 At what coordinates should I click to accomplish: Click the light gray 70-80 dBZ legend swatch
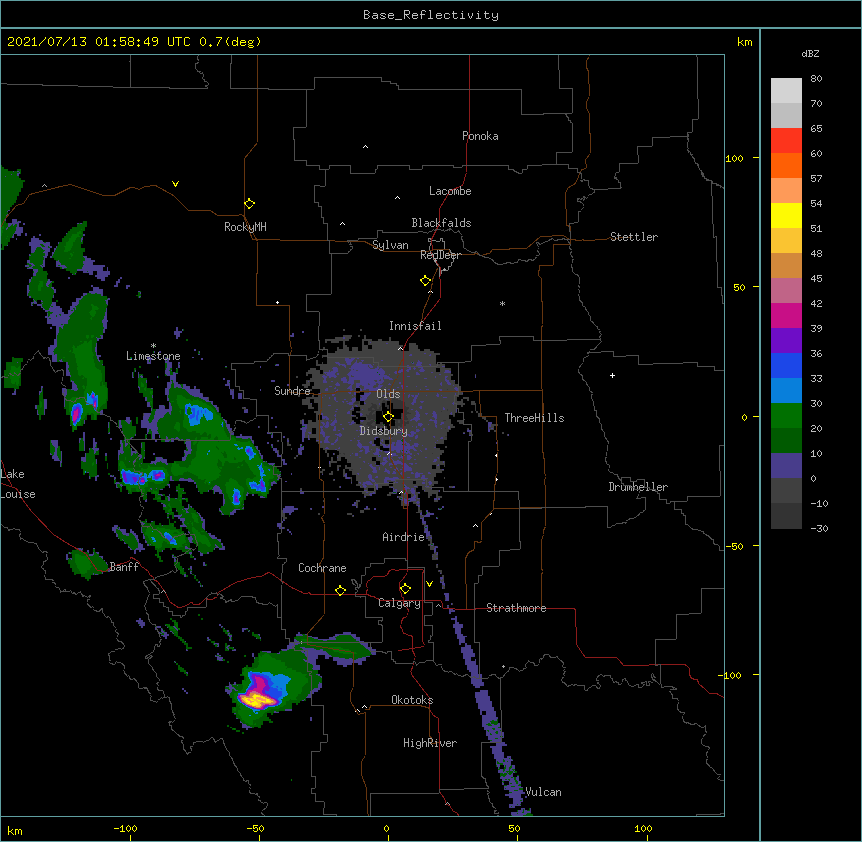(x=786, y=91)
